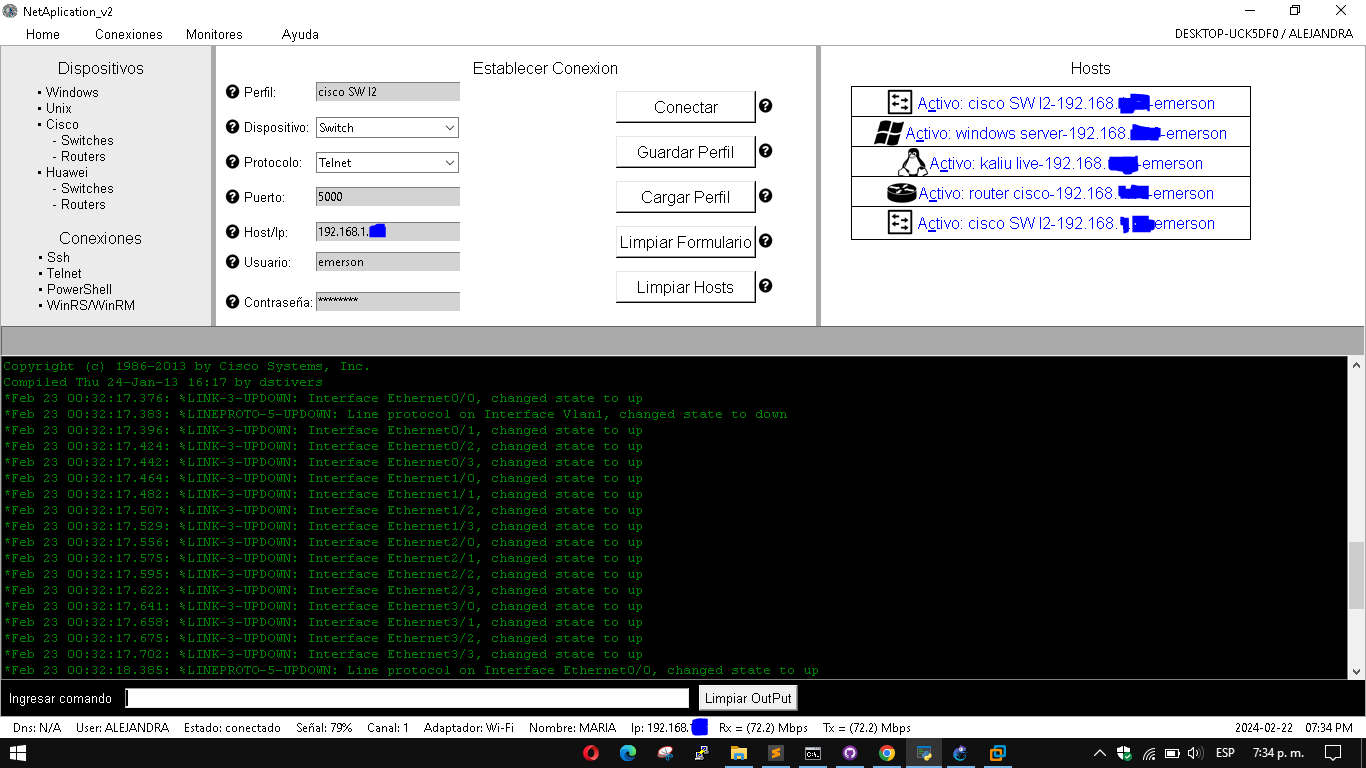Image resolution: width=1366 pixels, height=768 pixels.
Task: Click help icon next to Cargar Perfil
Action: 766,196
